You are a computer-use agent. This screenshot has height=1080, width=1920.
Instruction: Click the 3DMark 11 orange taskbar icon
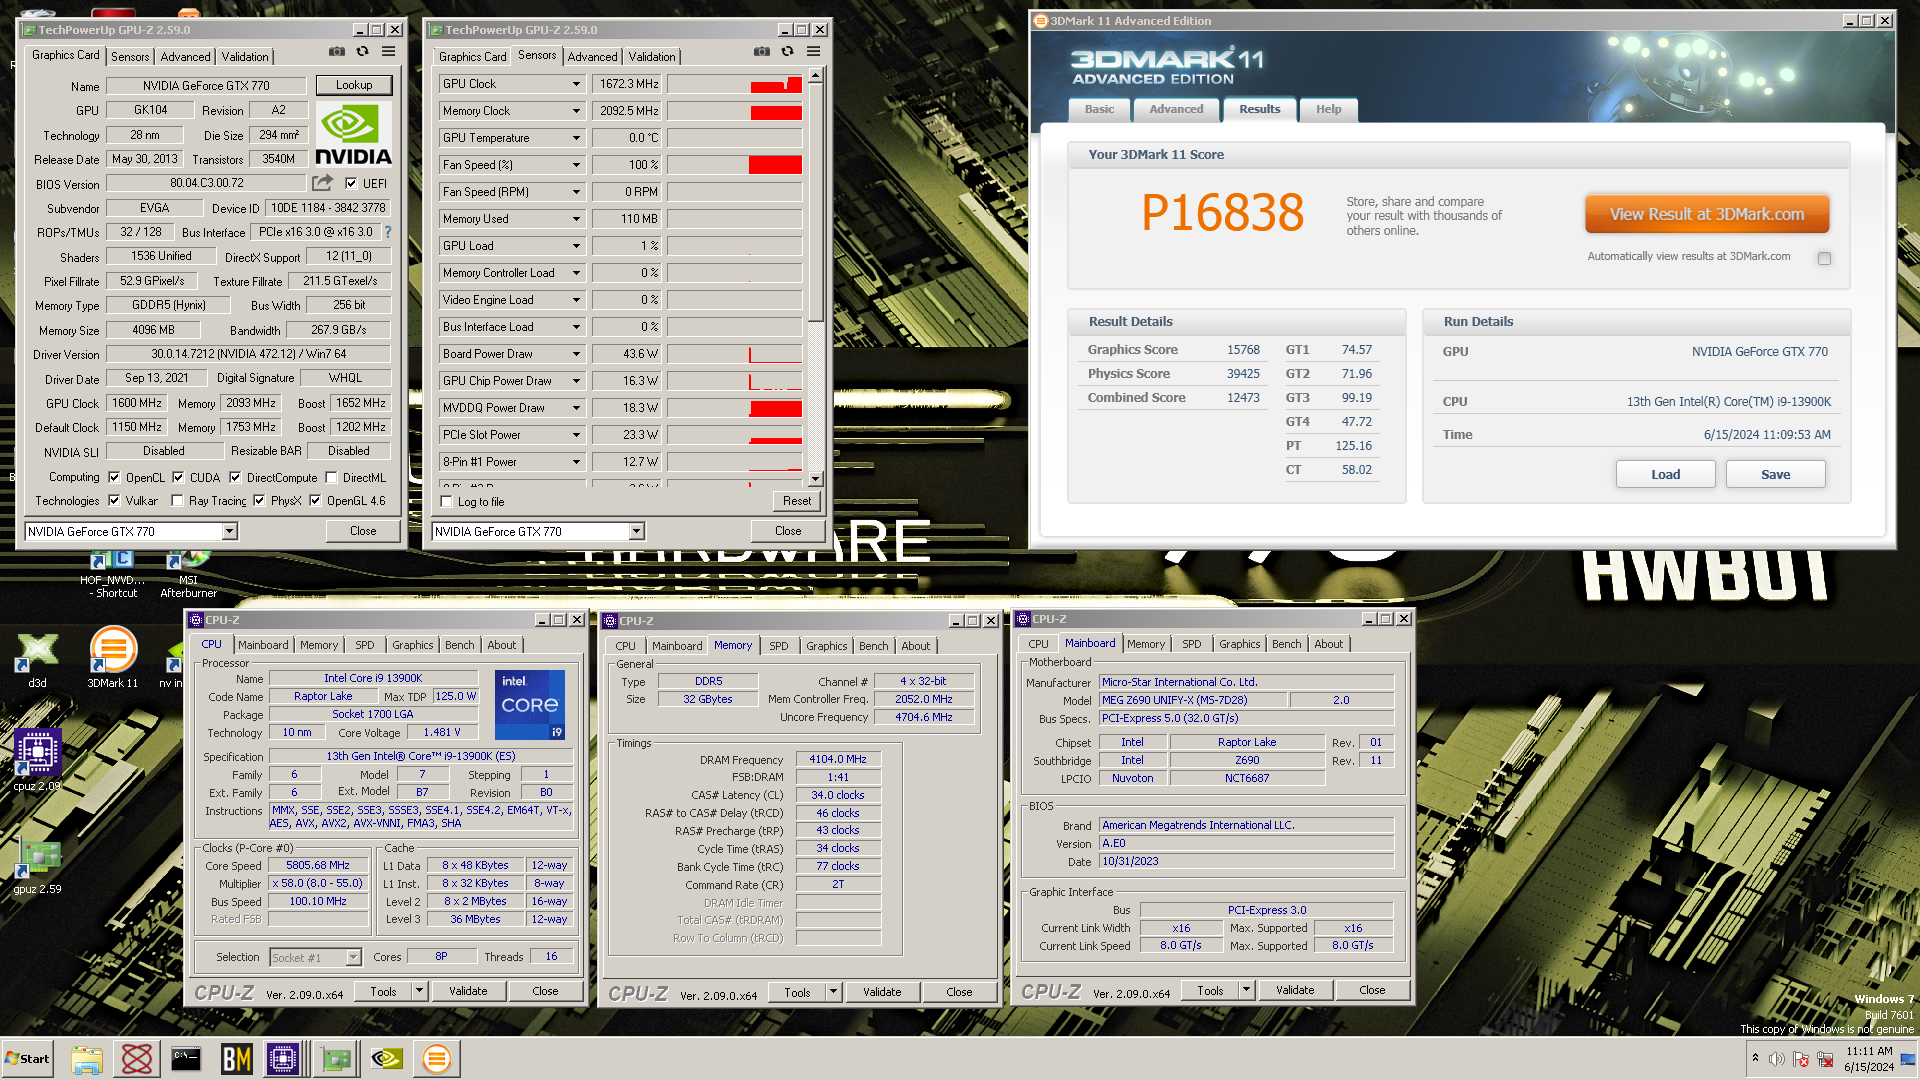point(436,1059)
